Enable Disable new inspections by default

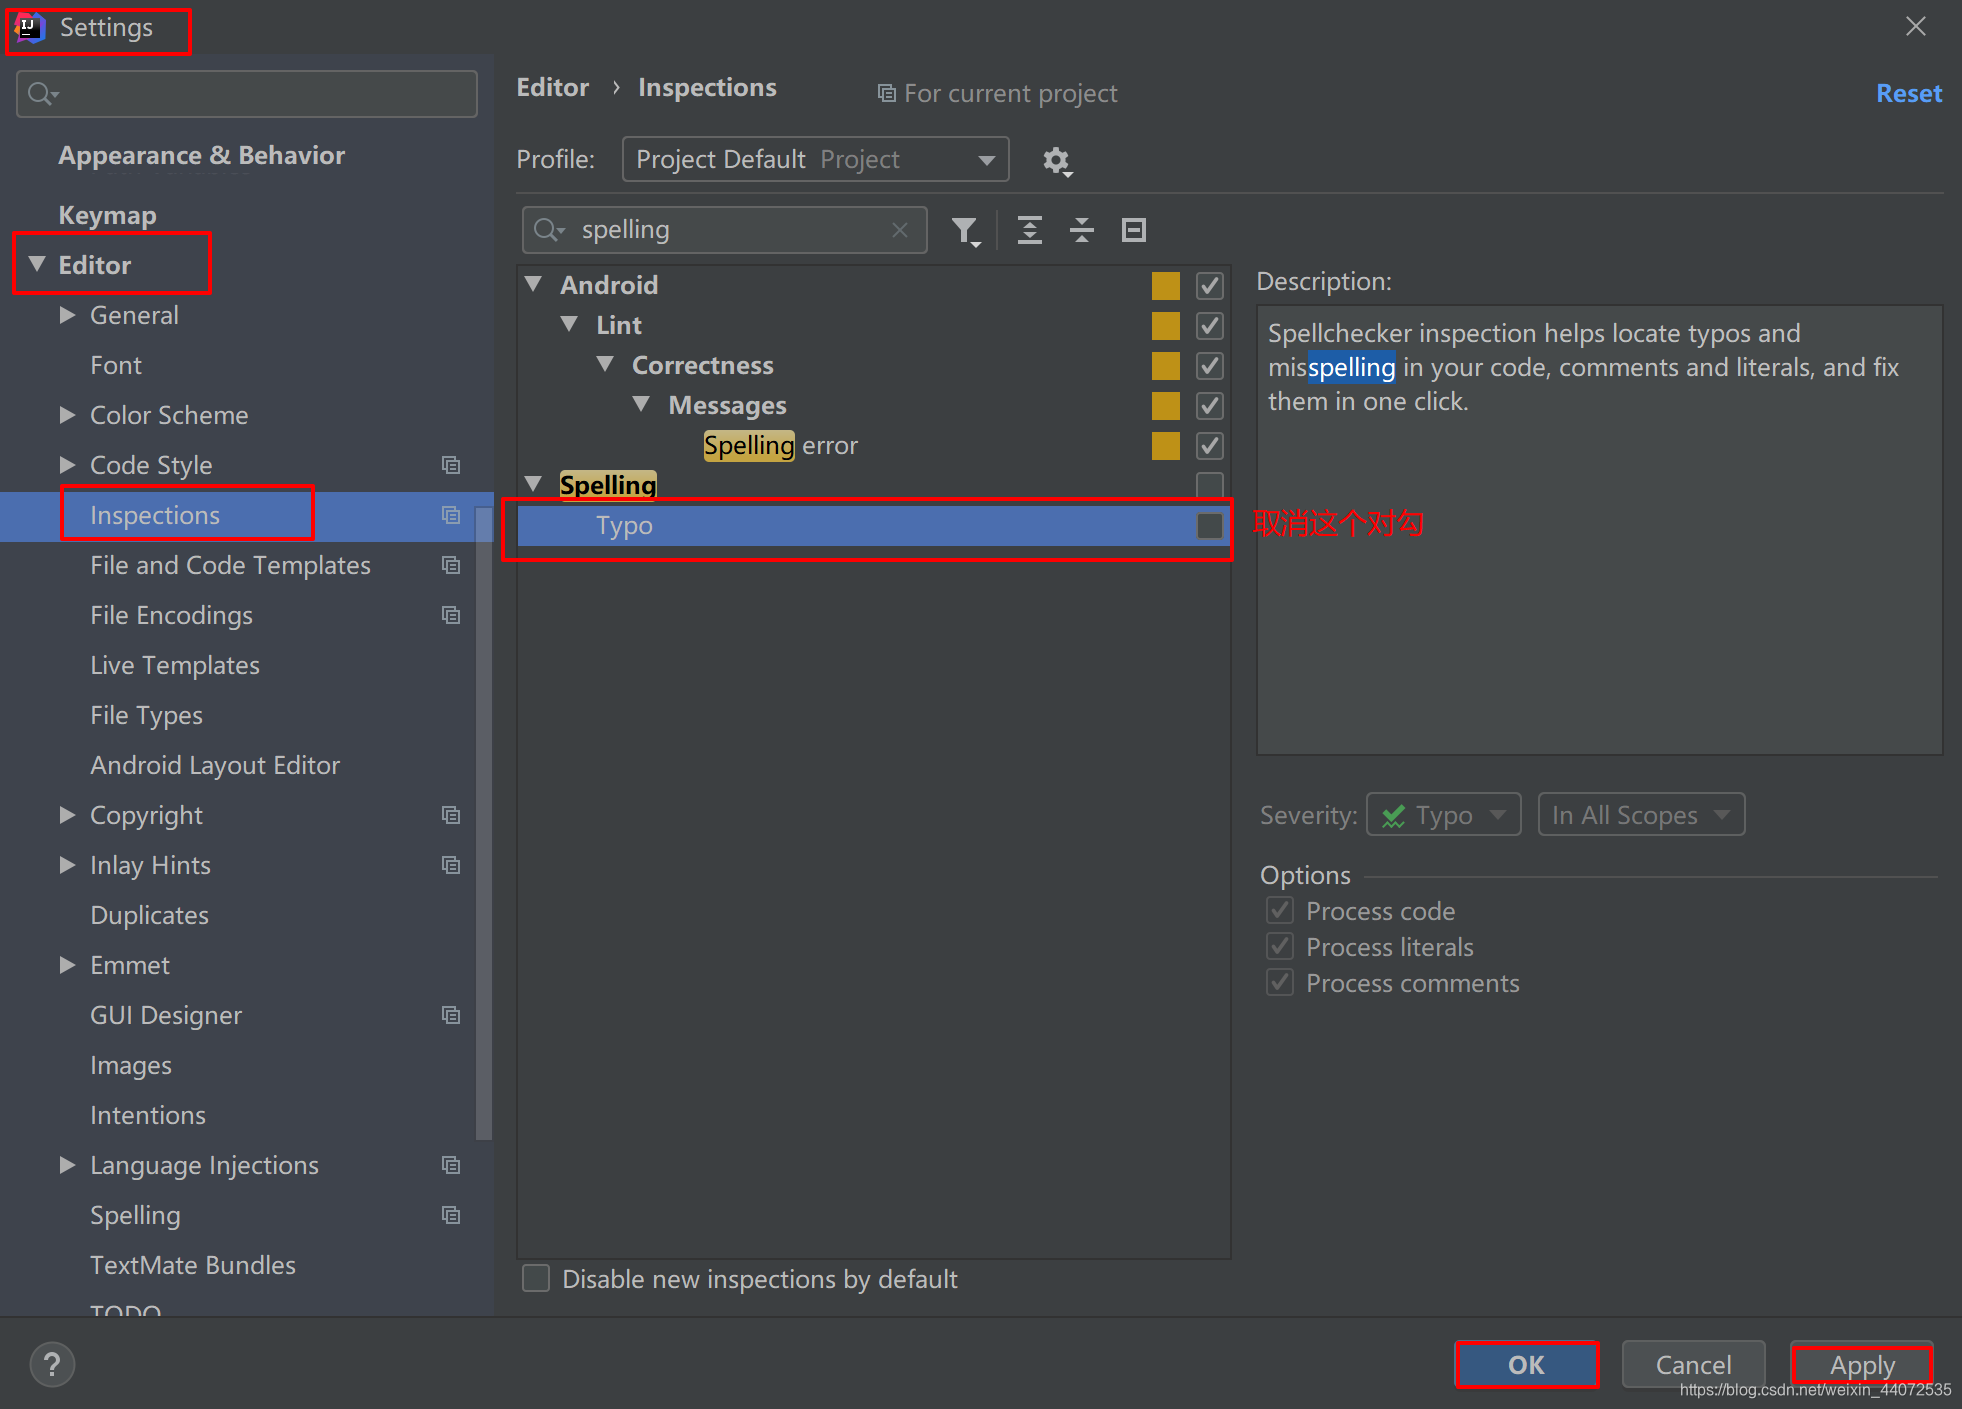tap(537, 1279)
